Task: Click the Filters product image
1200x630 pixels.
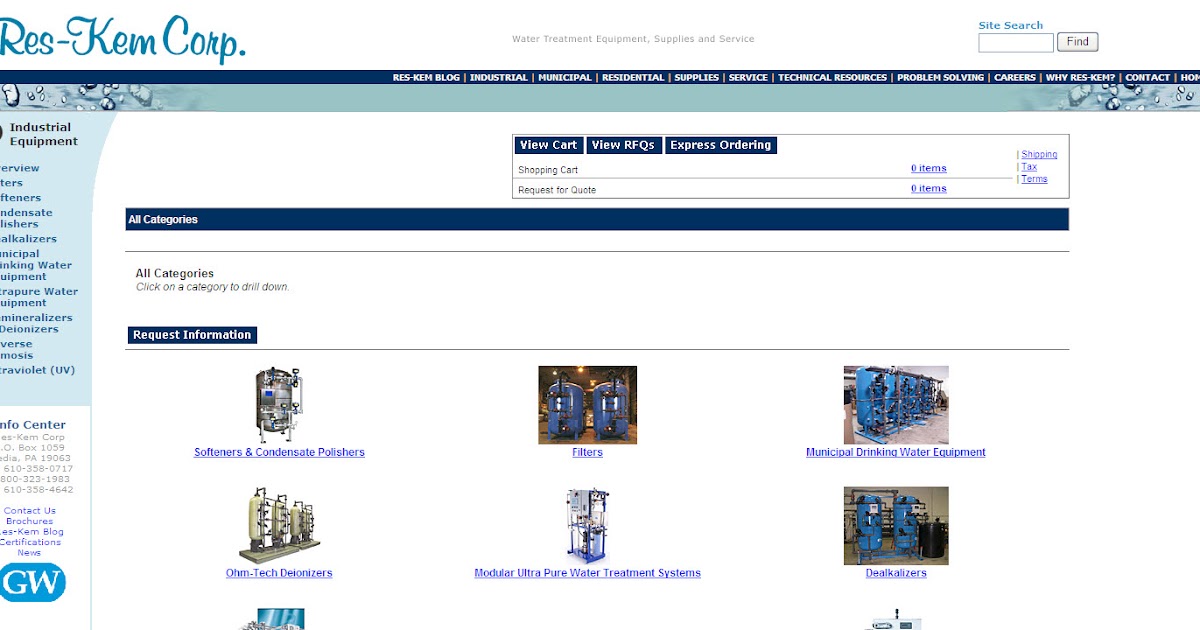Action: [587, 404]
